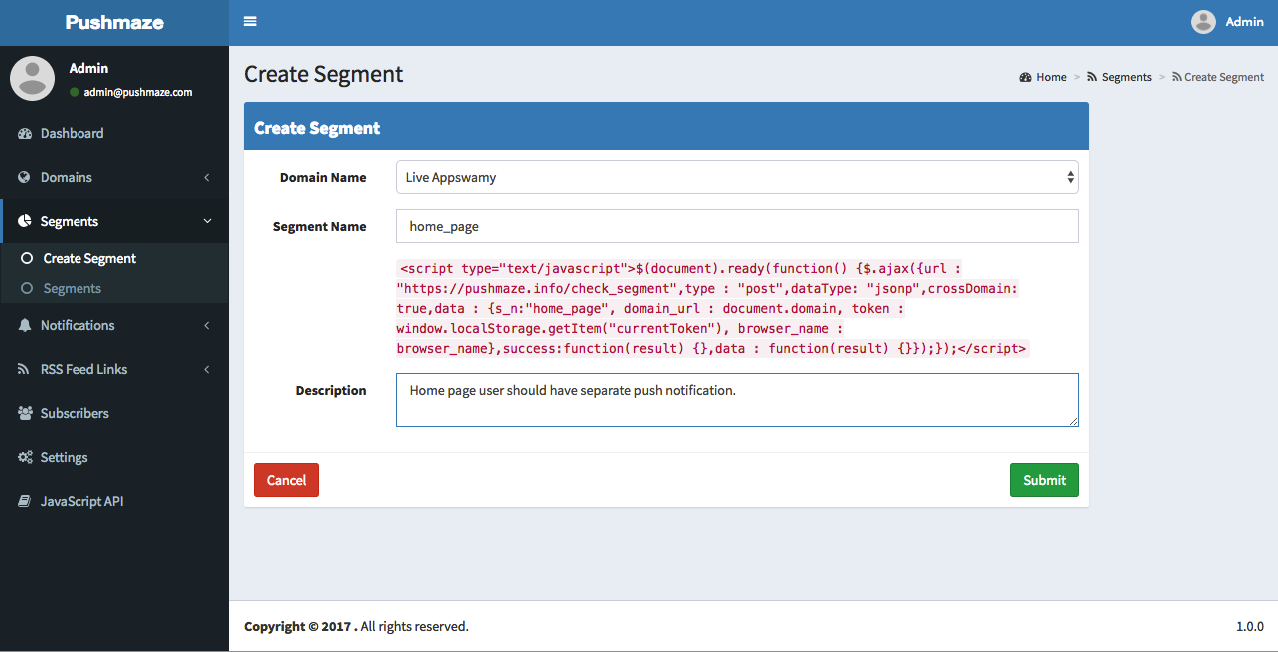Open the JavaScript API page
The width and height of the screenshot is (1278, 652).
[x=114, y=502]
